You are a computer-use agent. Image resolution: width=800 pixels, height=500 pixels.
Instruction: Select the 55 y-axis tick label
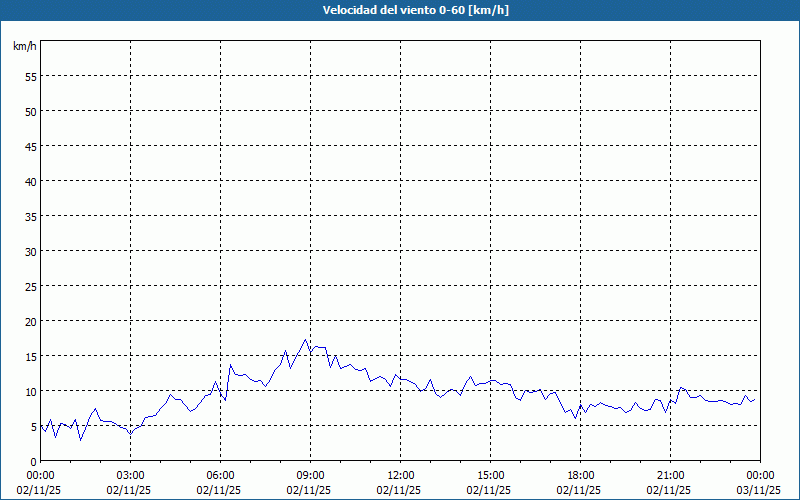click(31, 76)
